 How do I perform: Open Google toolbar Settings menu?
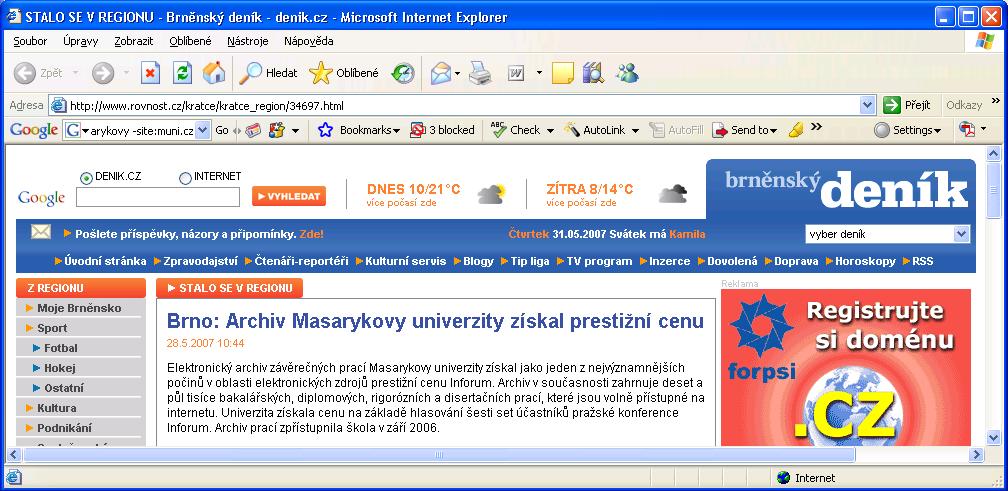[908, 130]
